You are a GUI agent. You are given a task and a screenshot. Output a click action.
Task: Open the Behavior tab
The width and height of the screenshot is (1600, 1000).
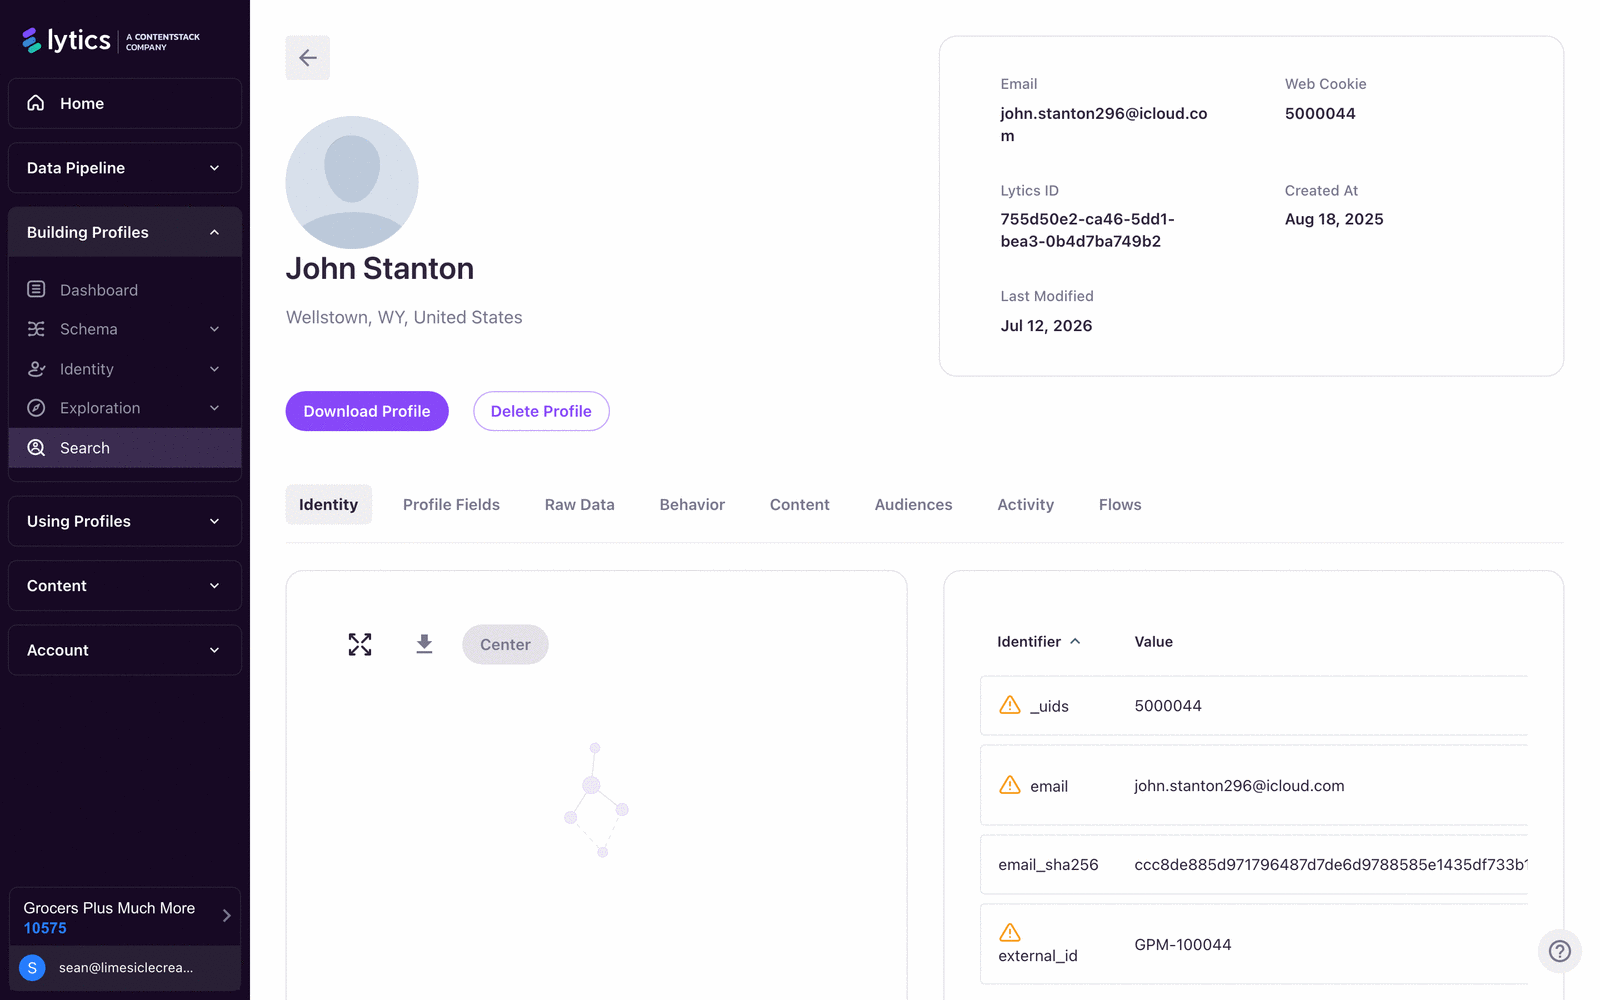(x=692, y=505)
